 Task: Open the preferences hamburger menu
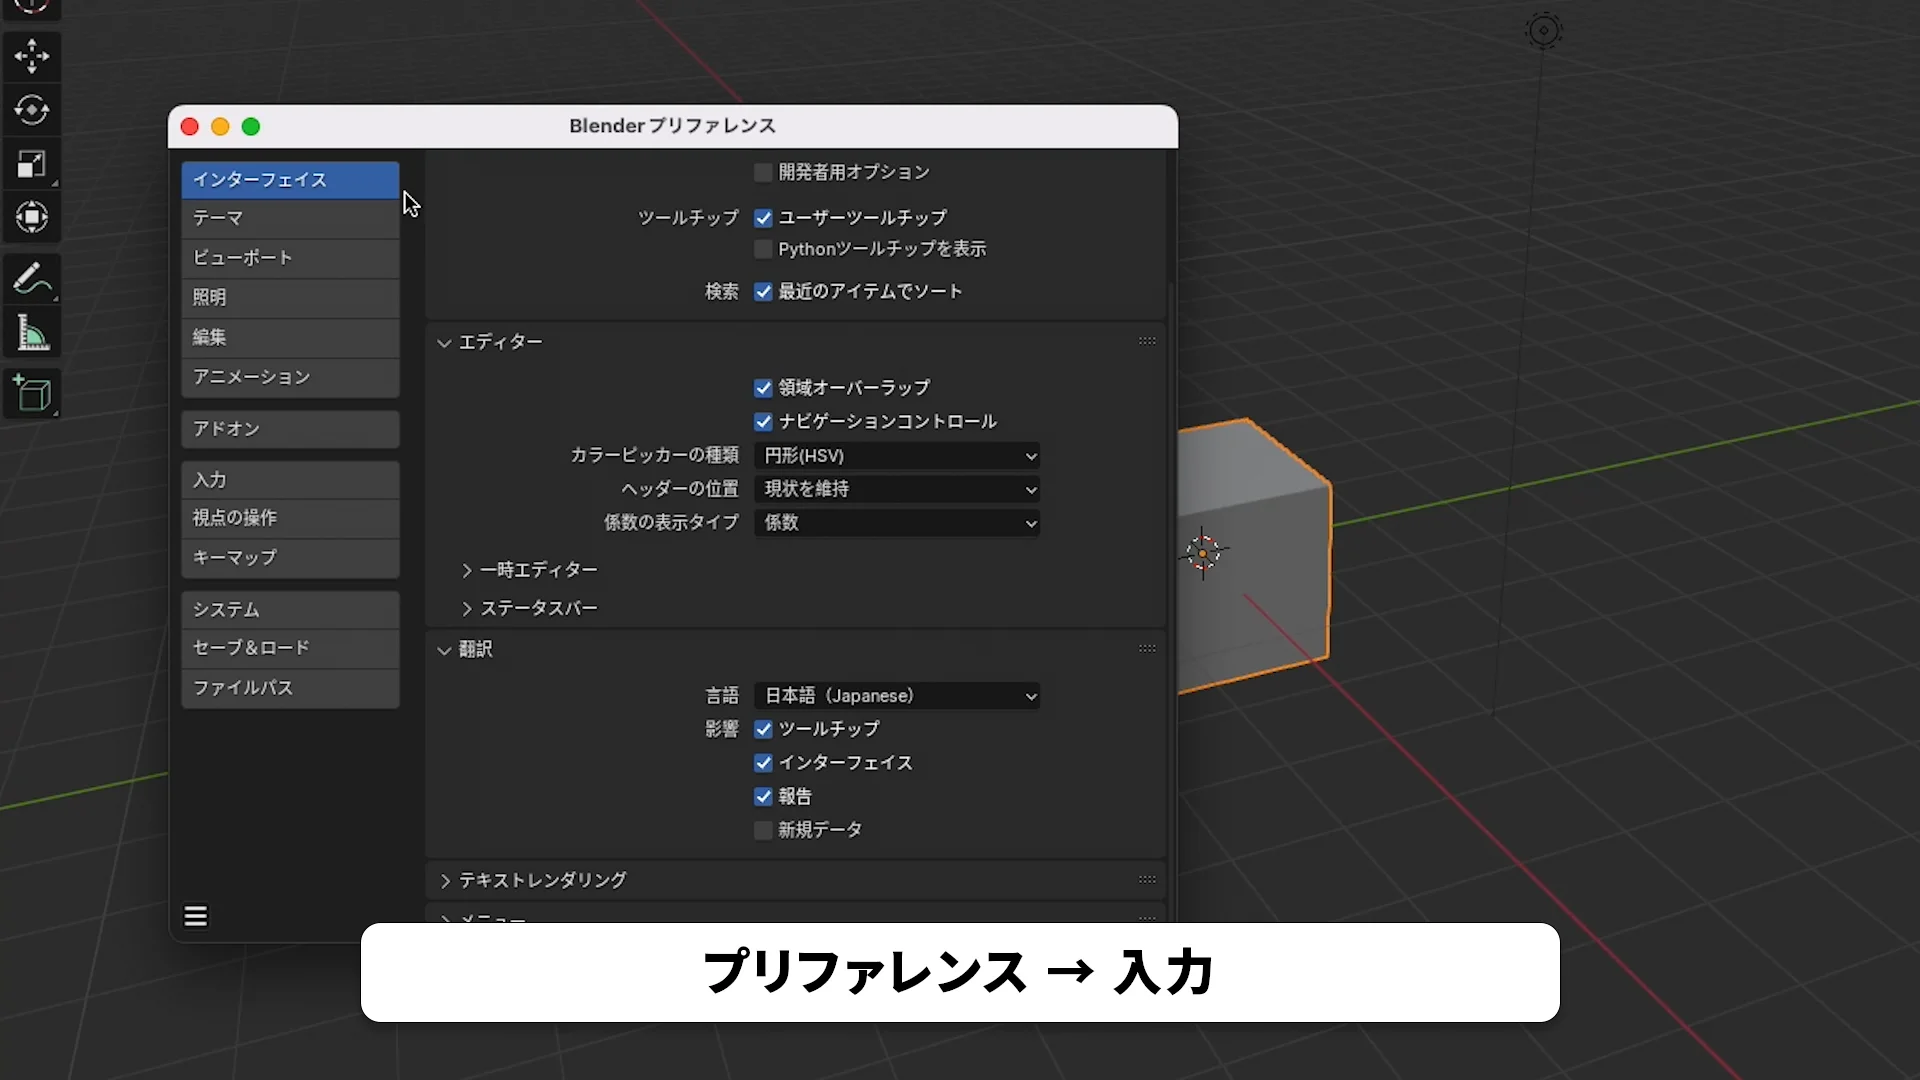[195, 916]
